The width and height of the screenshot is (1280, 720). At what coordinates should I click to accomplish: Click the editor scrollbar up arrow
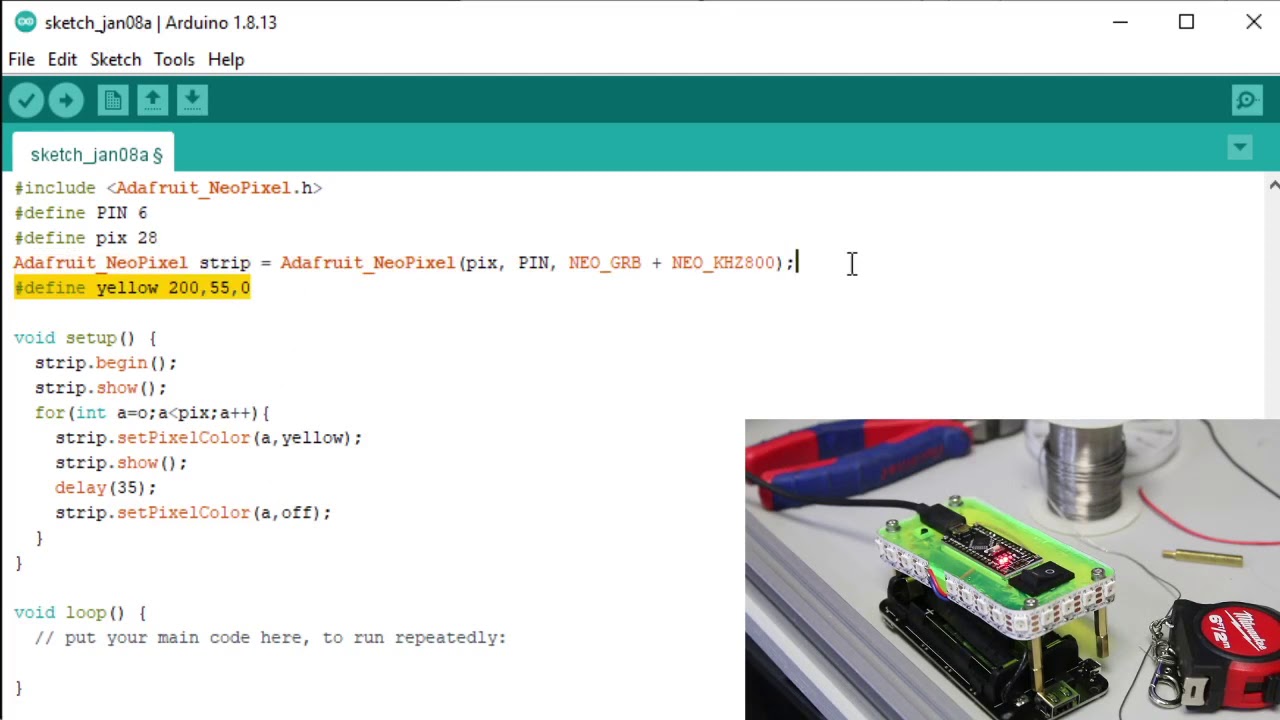[1273, 185]
